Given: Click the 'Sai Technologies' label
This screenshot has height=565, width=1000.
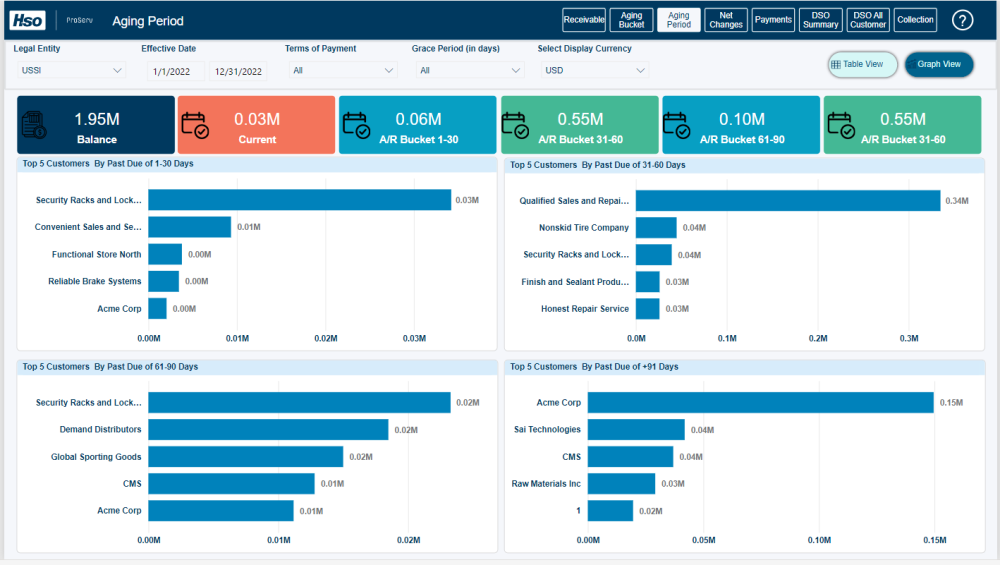Looking at the screenshot, I should point(547,429).
